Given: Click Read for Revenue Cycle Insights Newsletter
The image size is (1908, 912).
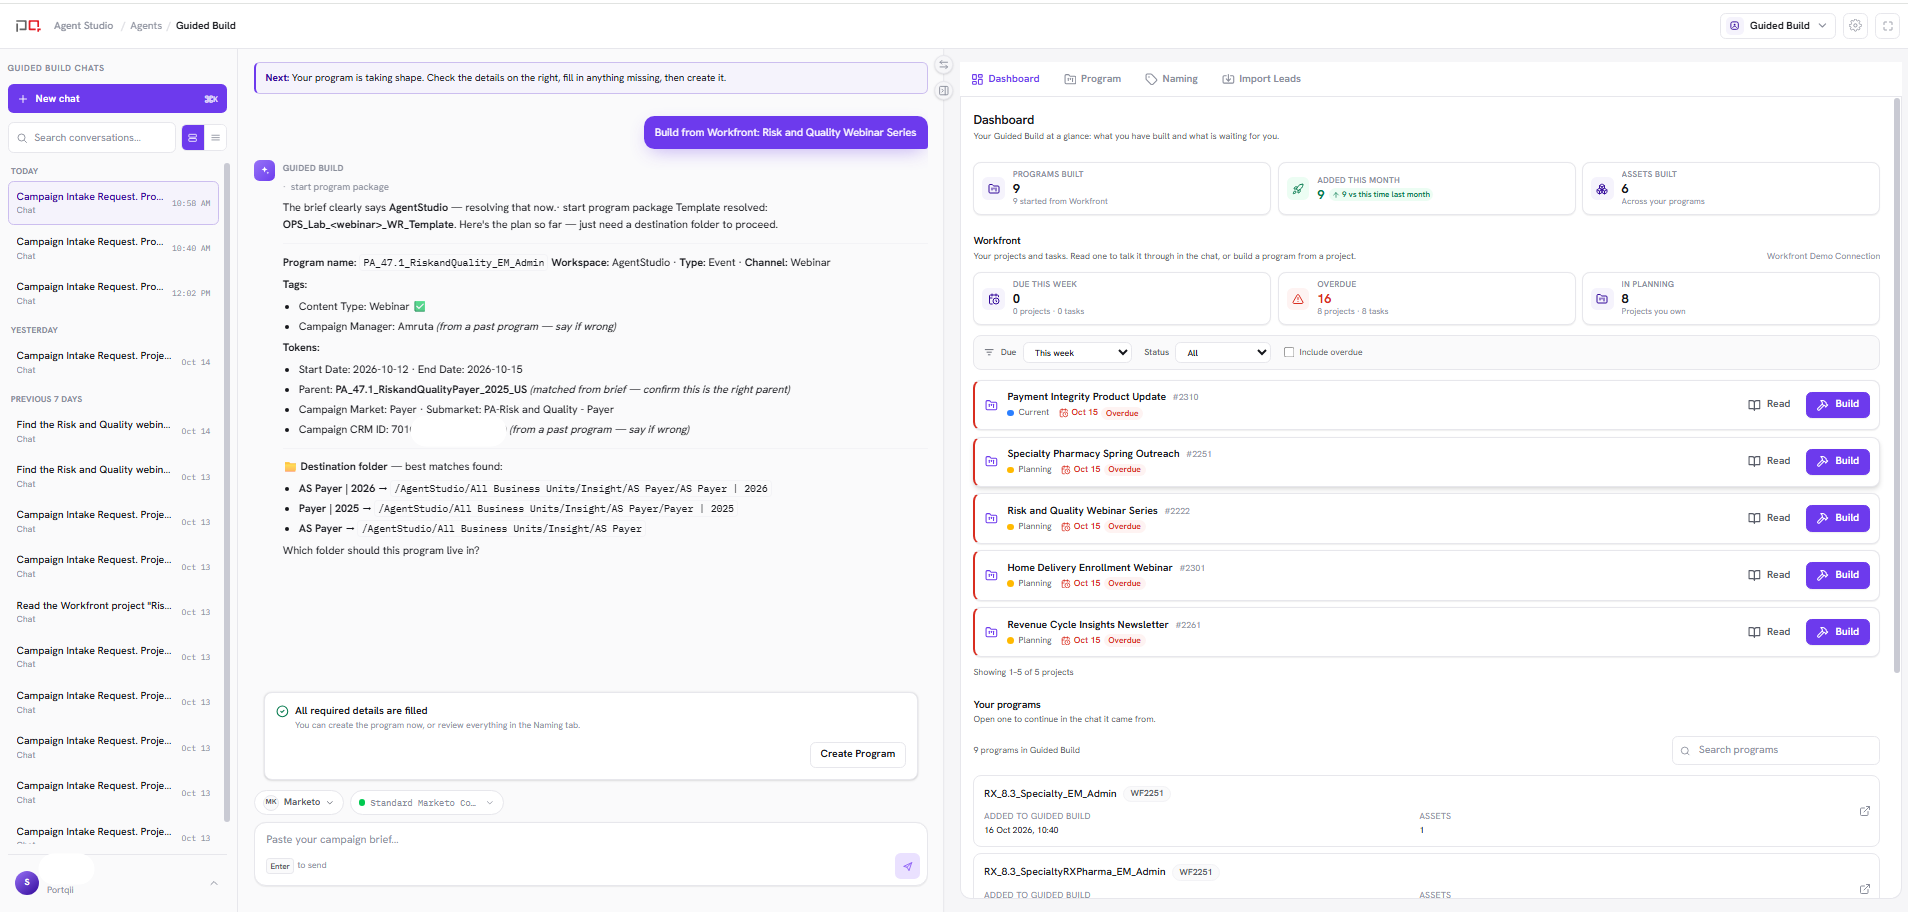Looking at the screenshot, I should click(x=1768, y=632).
